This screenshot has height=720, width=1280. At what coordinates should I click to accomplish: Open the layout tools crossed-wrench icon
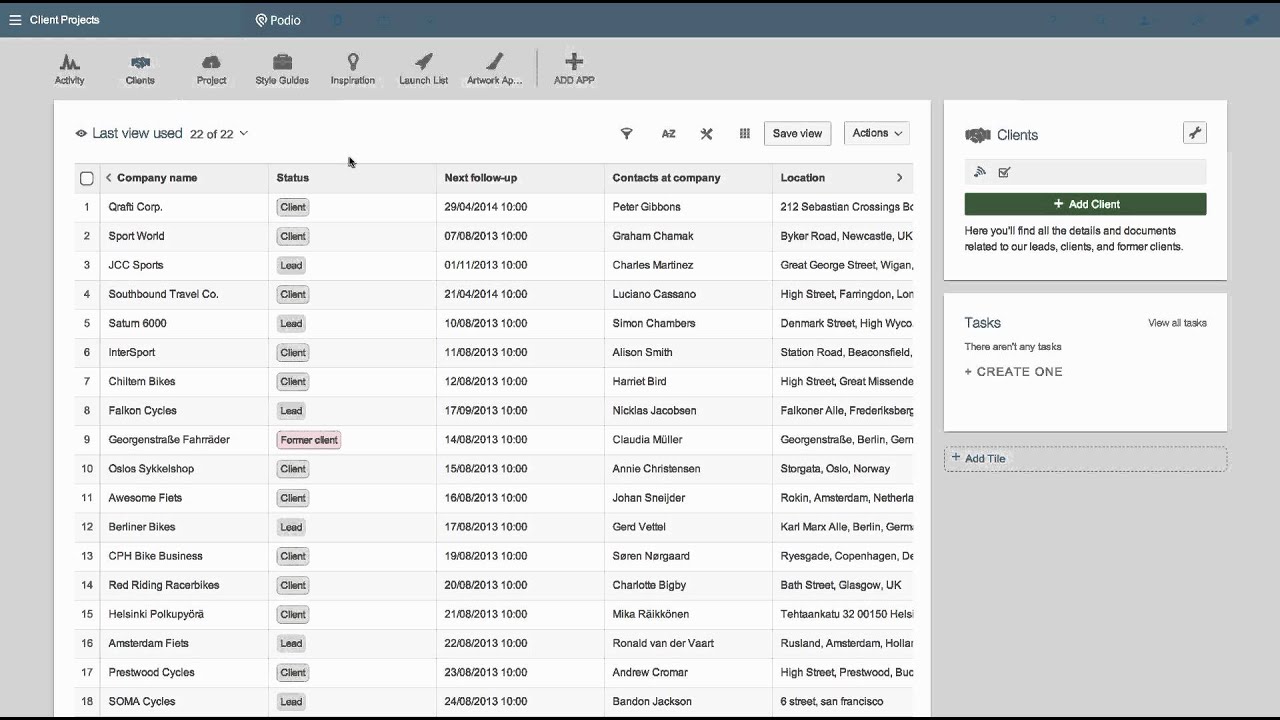coord(706,133)
